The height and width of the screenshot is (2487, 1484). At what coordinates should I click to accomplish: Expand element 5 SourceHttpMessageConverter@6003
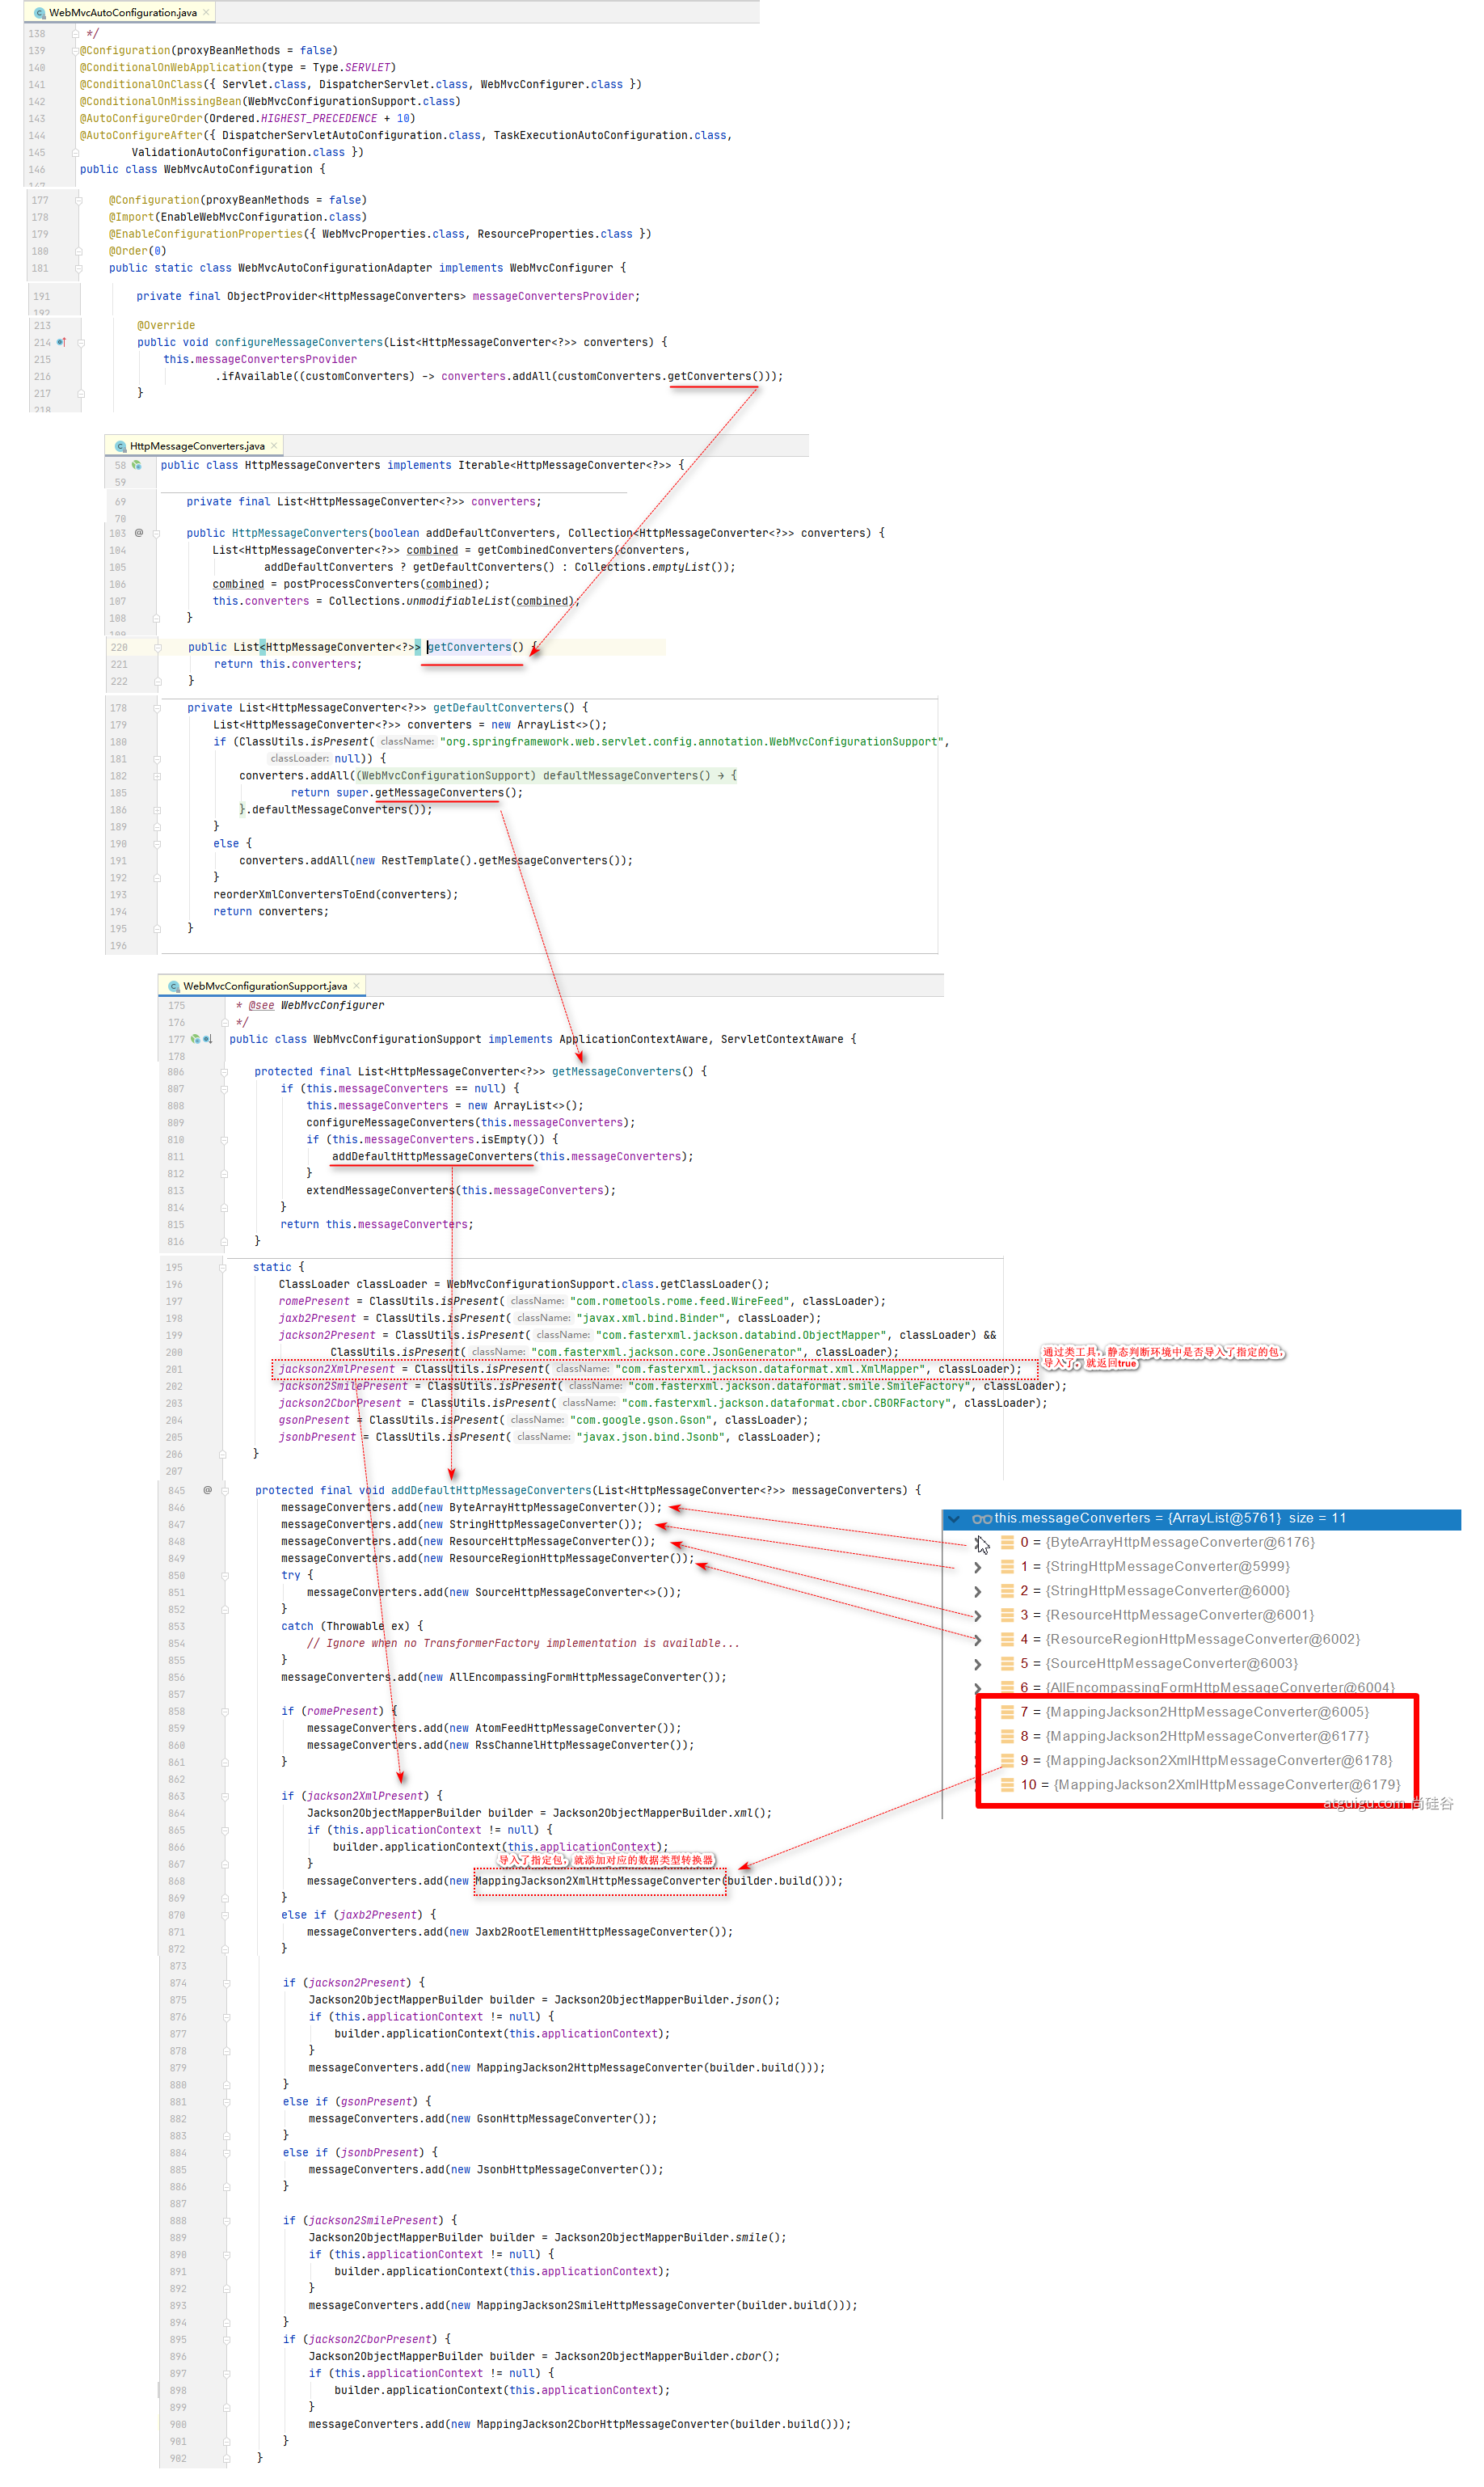(978, 1664)
